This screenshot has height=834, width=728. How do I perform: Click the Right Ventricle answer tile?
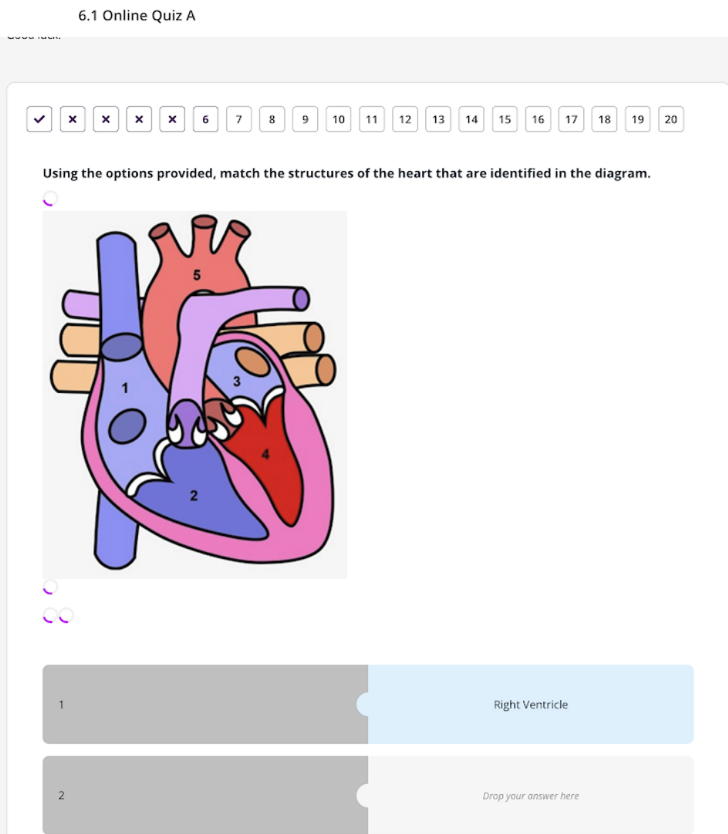pyautogui.click(x=530, y=705)
